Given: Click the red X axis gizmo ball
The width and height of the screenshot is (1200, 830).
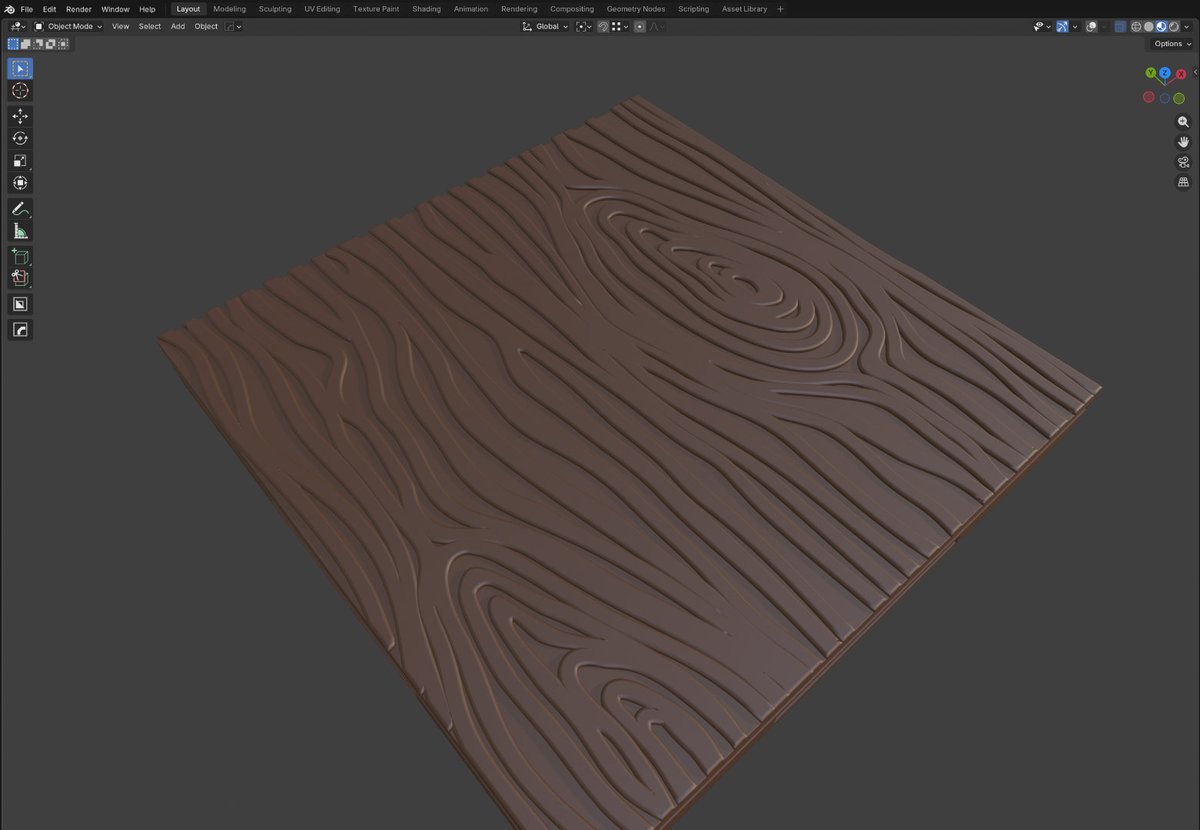Looking at the screenshot, I should tap(1181, 74).
